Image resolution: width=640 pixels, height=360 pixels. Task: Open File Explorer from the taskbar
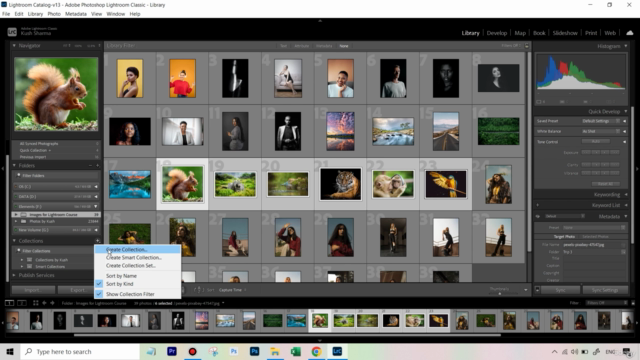tap(275, 351)
